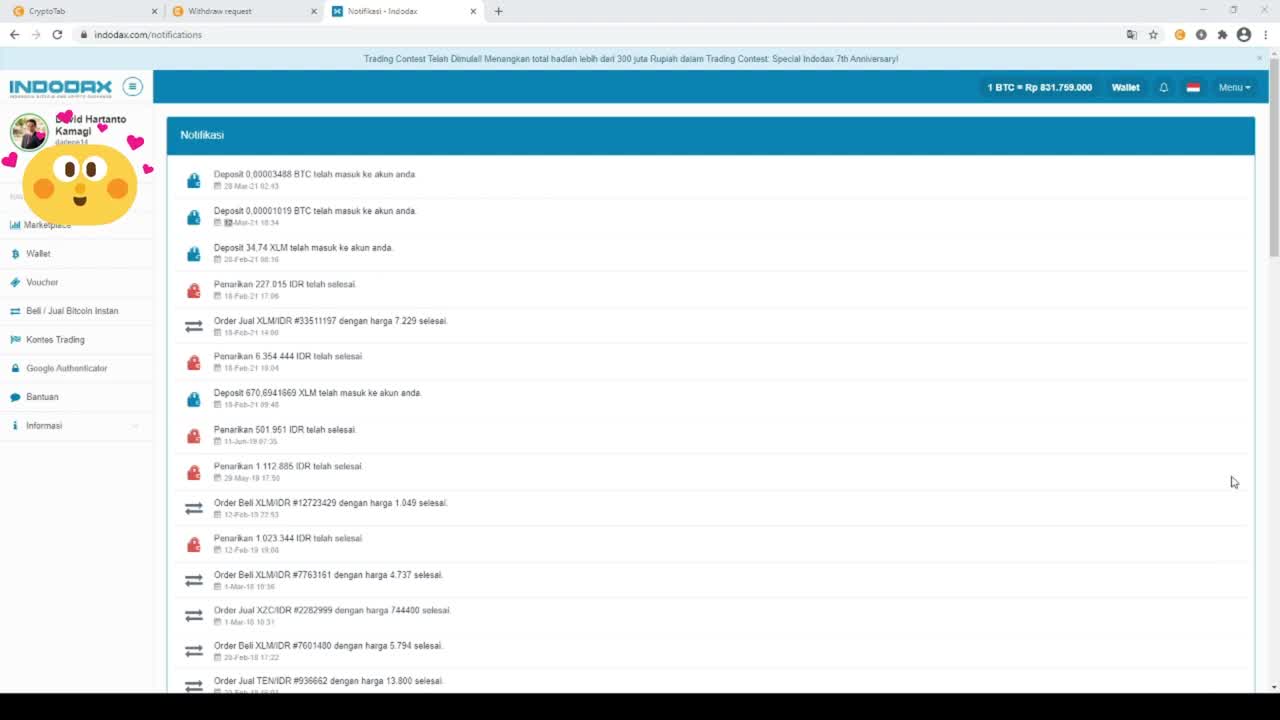Click the Google Authenticator lock icon
Image resolution: width=1280 pixels, height=720 pixels.
point(15,368)
